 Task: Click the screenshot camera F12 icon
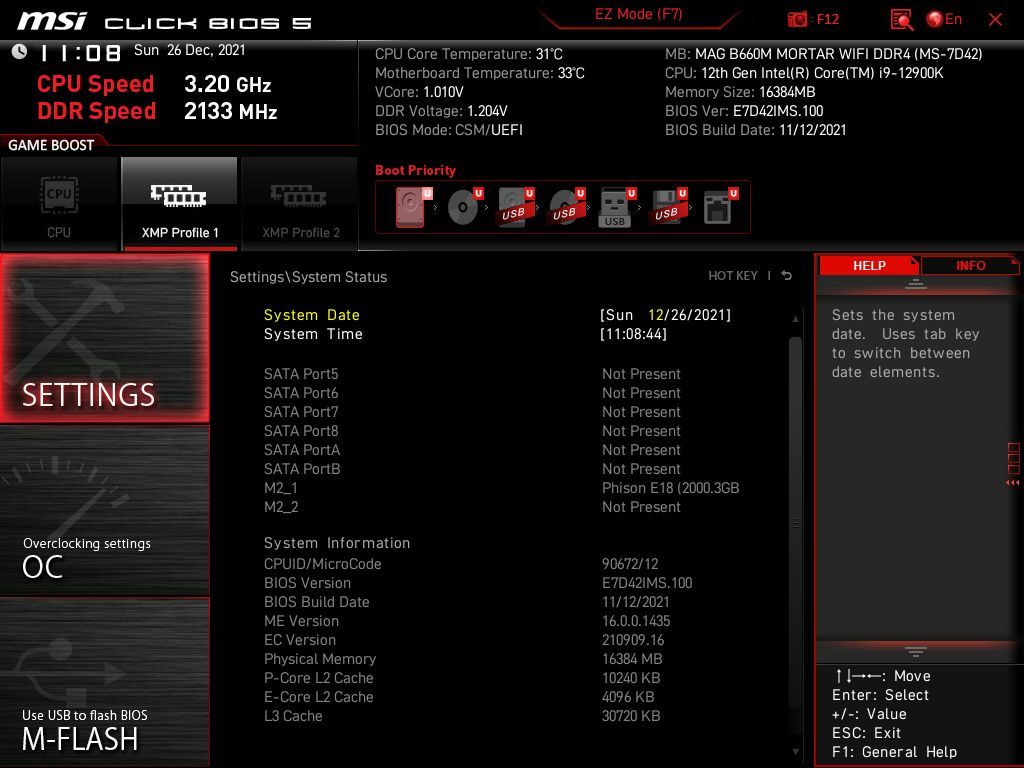[798, 19]
